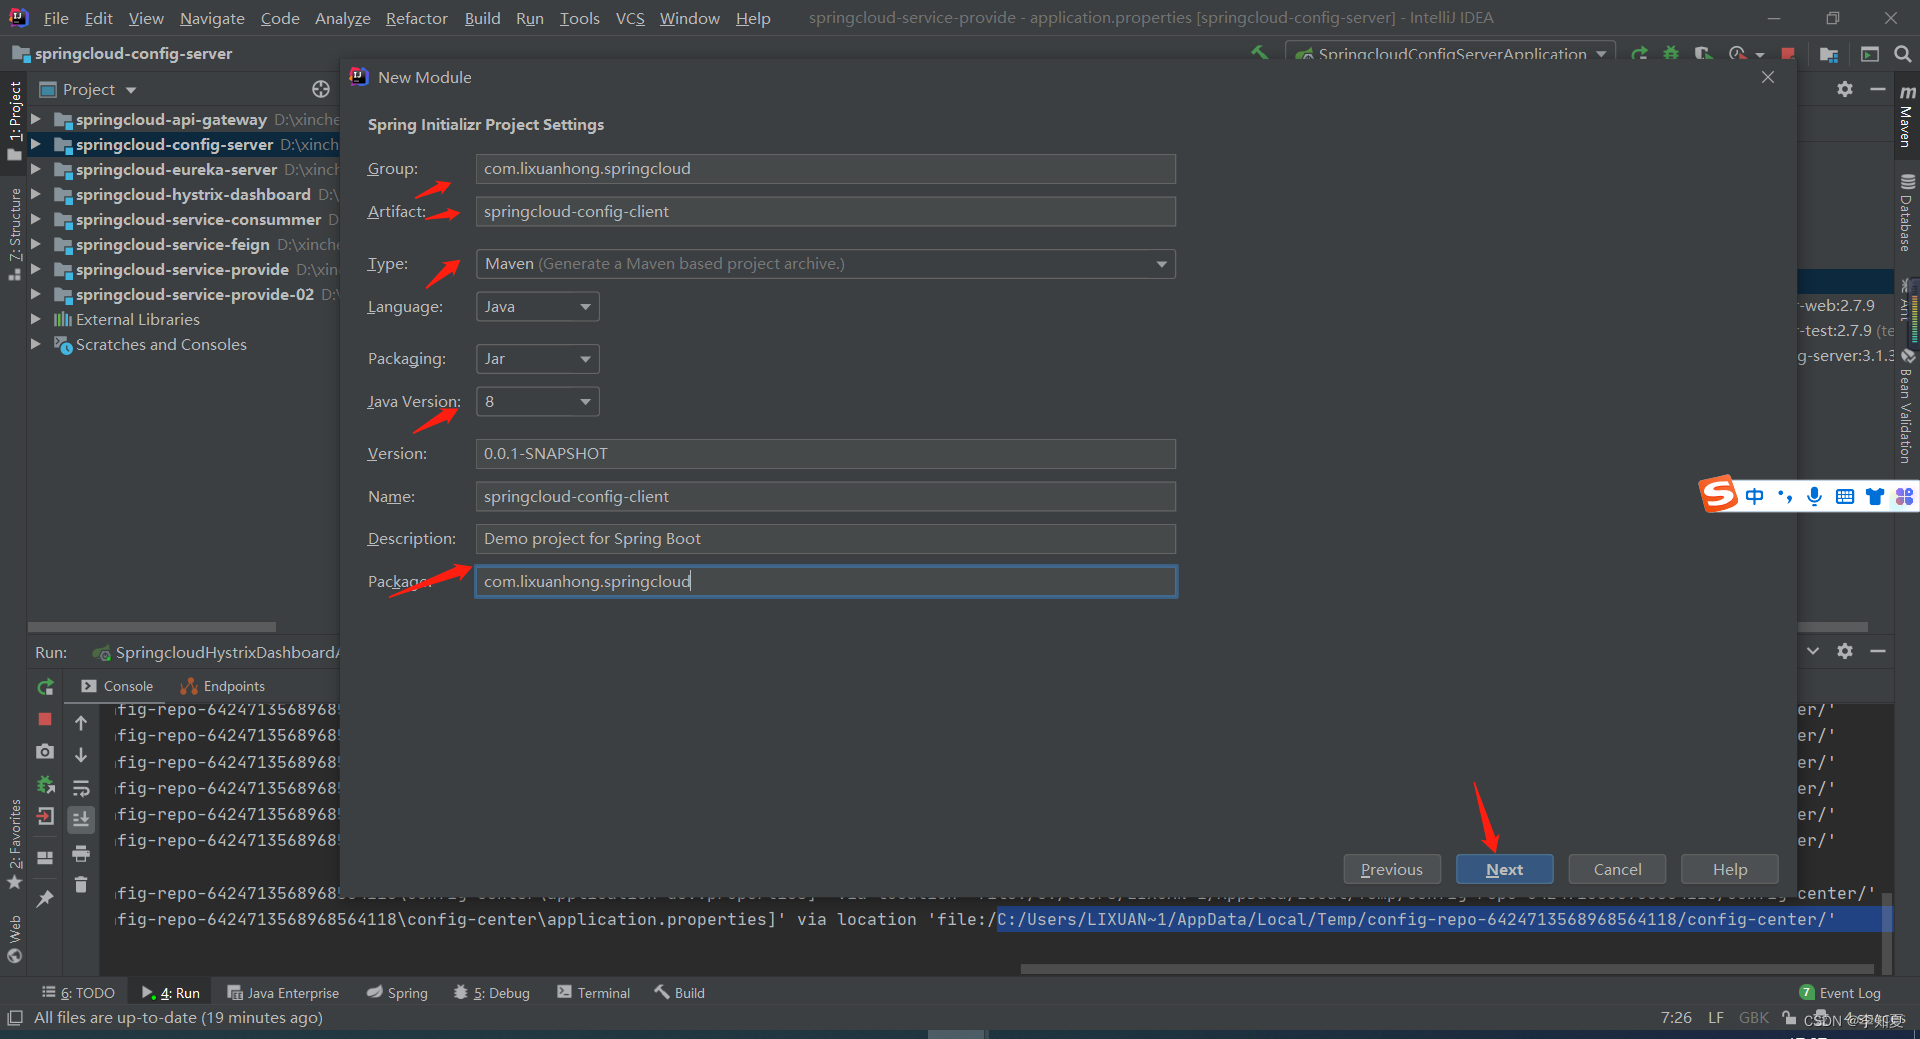Image resolution: width=1920 pixels, height=1039 pixels.
Task: Stop the application with the red toolbar square
Action: click(x=1788, y=54)
